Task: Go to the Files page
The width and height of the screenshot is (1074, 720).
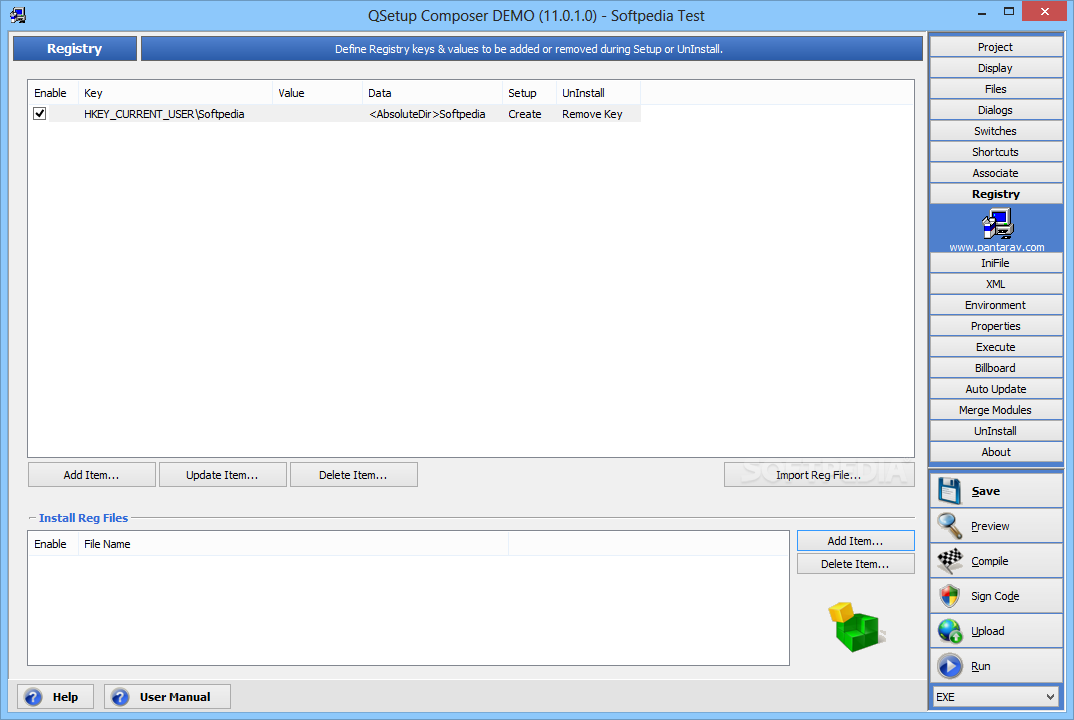Action: (x=996, y=89)
